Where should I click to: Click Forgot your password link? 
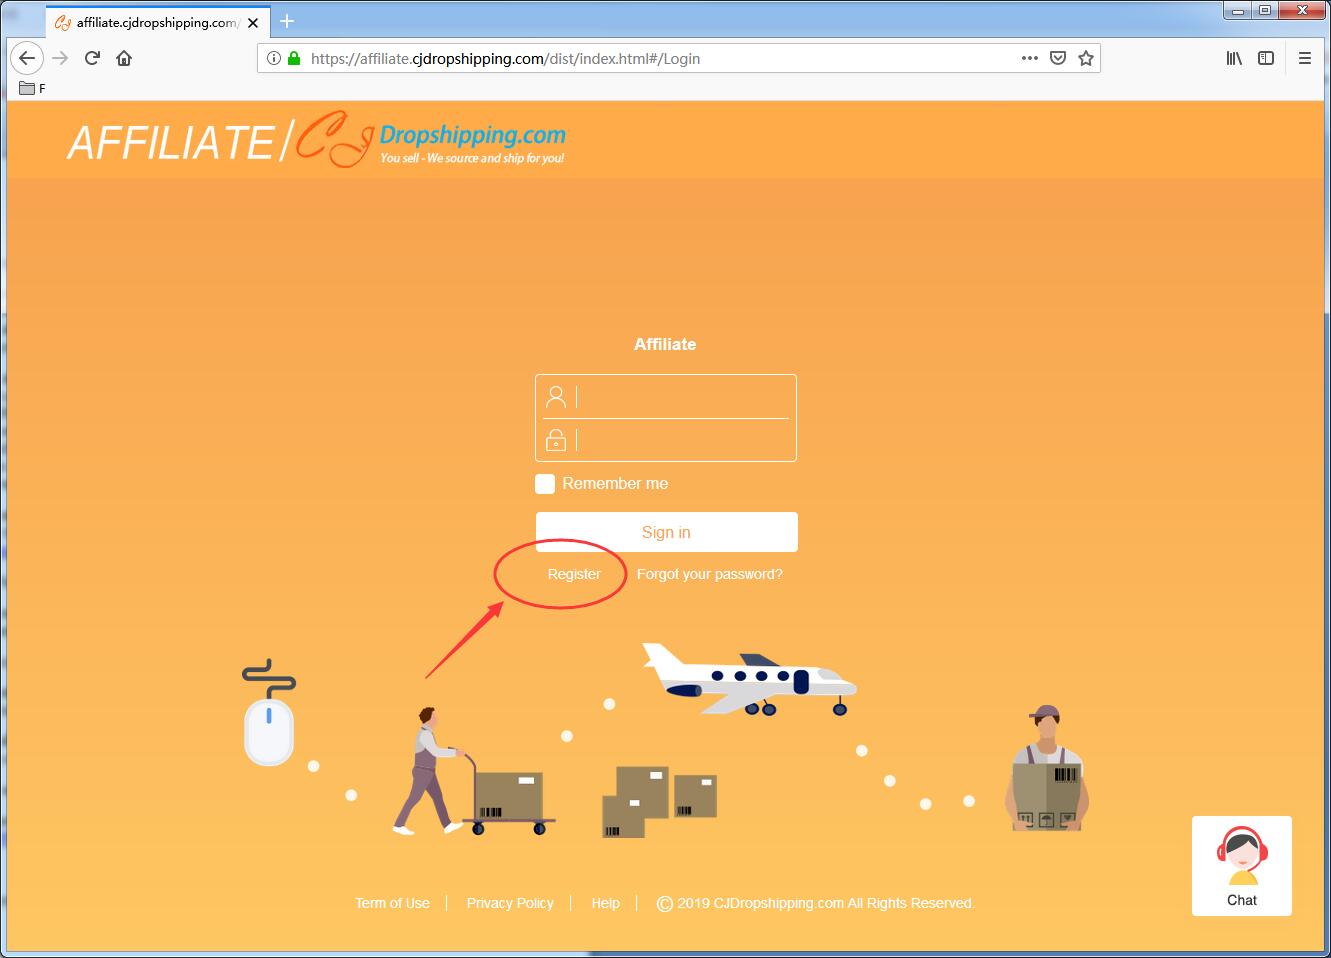[709, 574]
